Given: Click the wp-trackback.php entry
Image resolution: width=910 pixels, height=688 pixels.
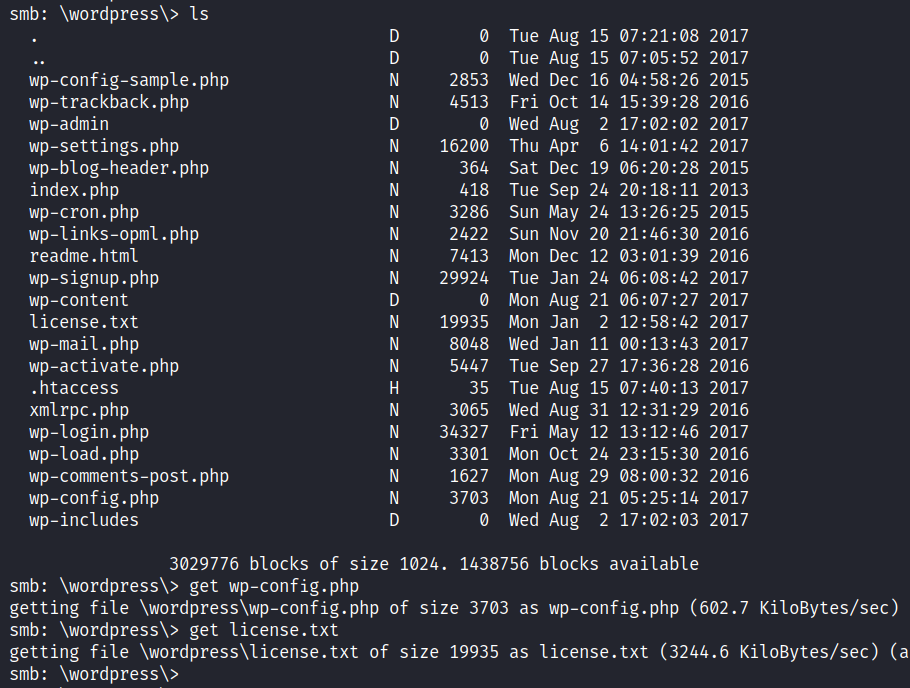Looking at the screenshot, I should click(x=109, y=102).
